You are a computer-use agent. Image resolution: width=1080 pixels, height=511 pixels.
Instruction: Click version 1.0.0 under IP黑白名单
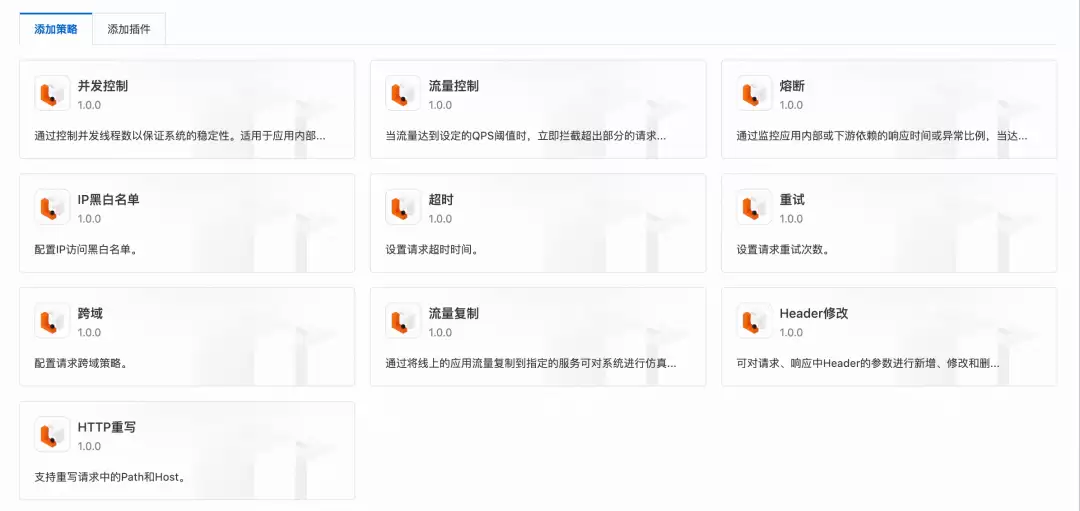click(90, 219)
